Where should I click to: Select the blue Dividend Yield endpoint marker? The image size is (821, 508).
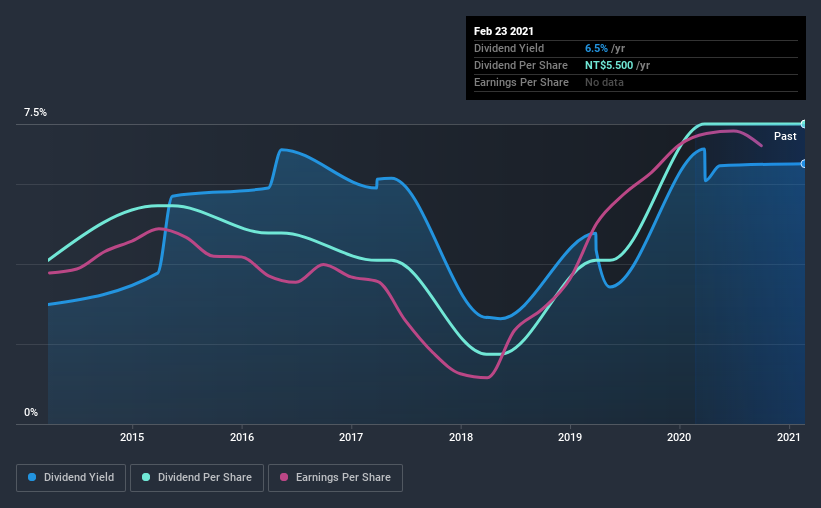pos(804,164)
